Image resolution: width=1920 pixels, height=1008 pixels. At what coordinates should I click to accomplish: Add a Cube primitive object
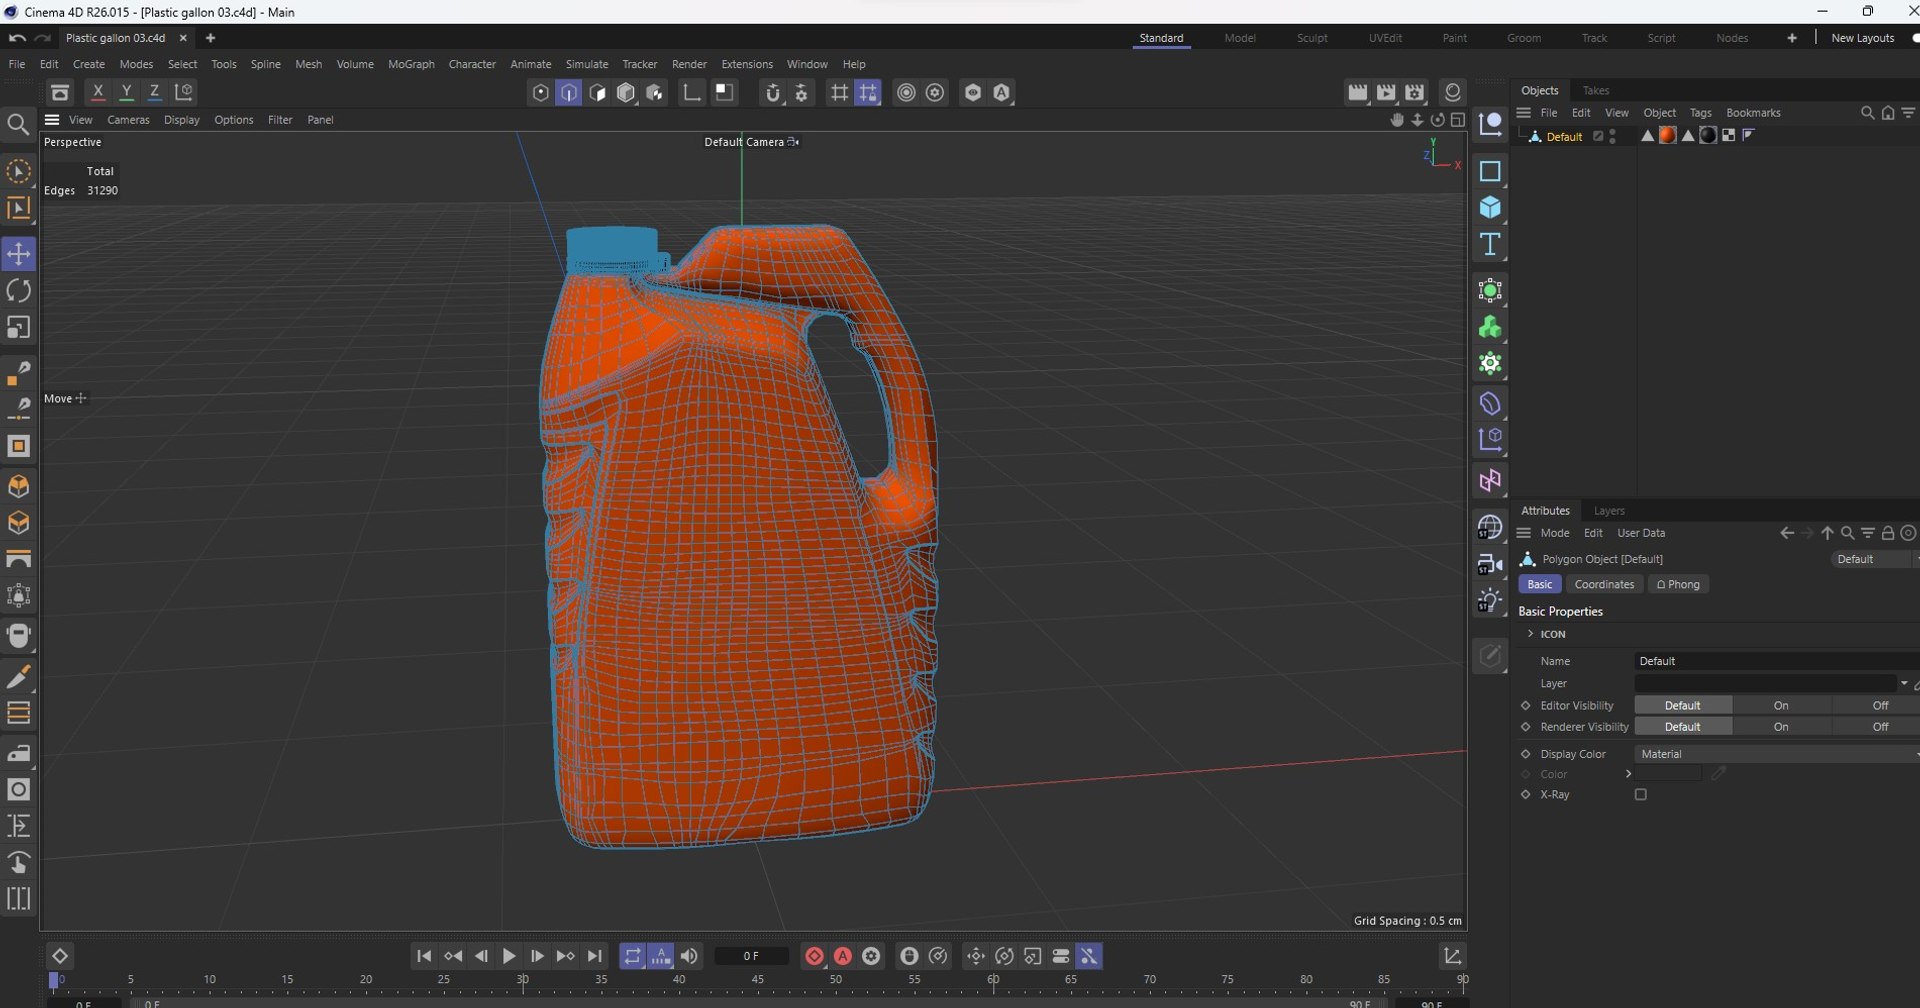click(x=1490, y=208)
